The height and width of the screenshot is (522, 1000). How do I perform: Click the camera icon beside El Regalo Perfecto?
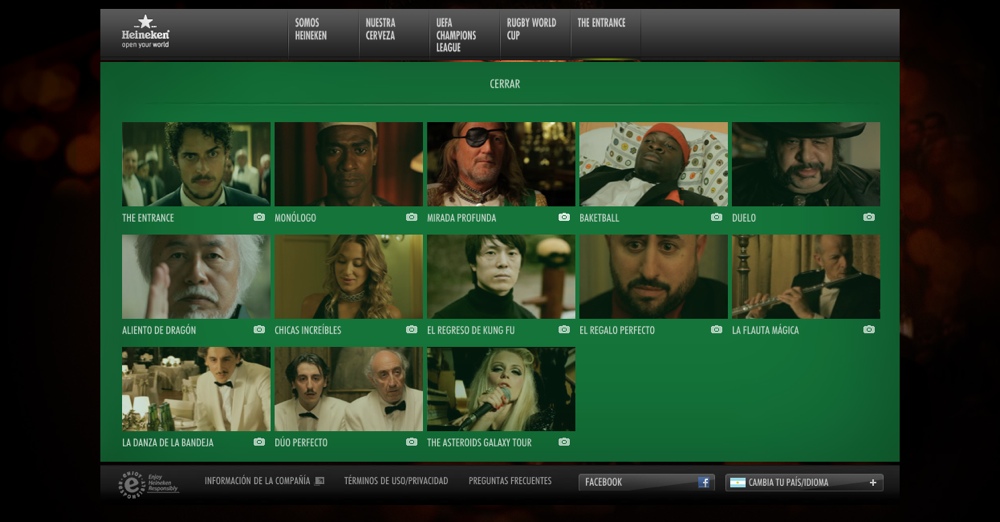tap(716, 329)
